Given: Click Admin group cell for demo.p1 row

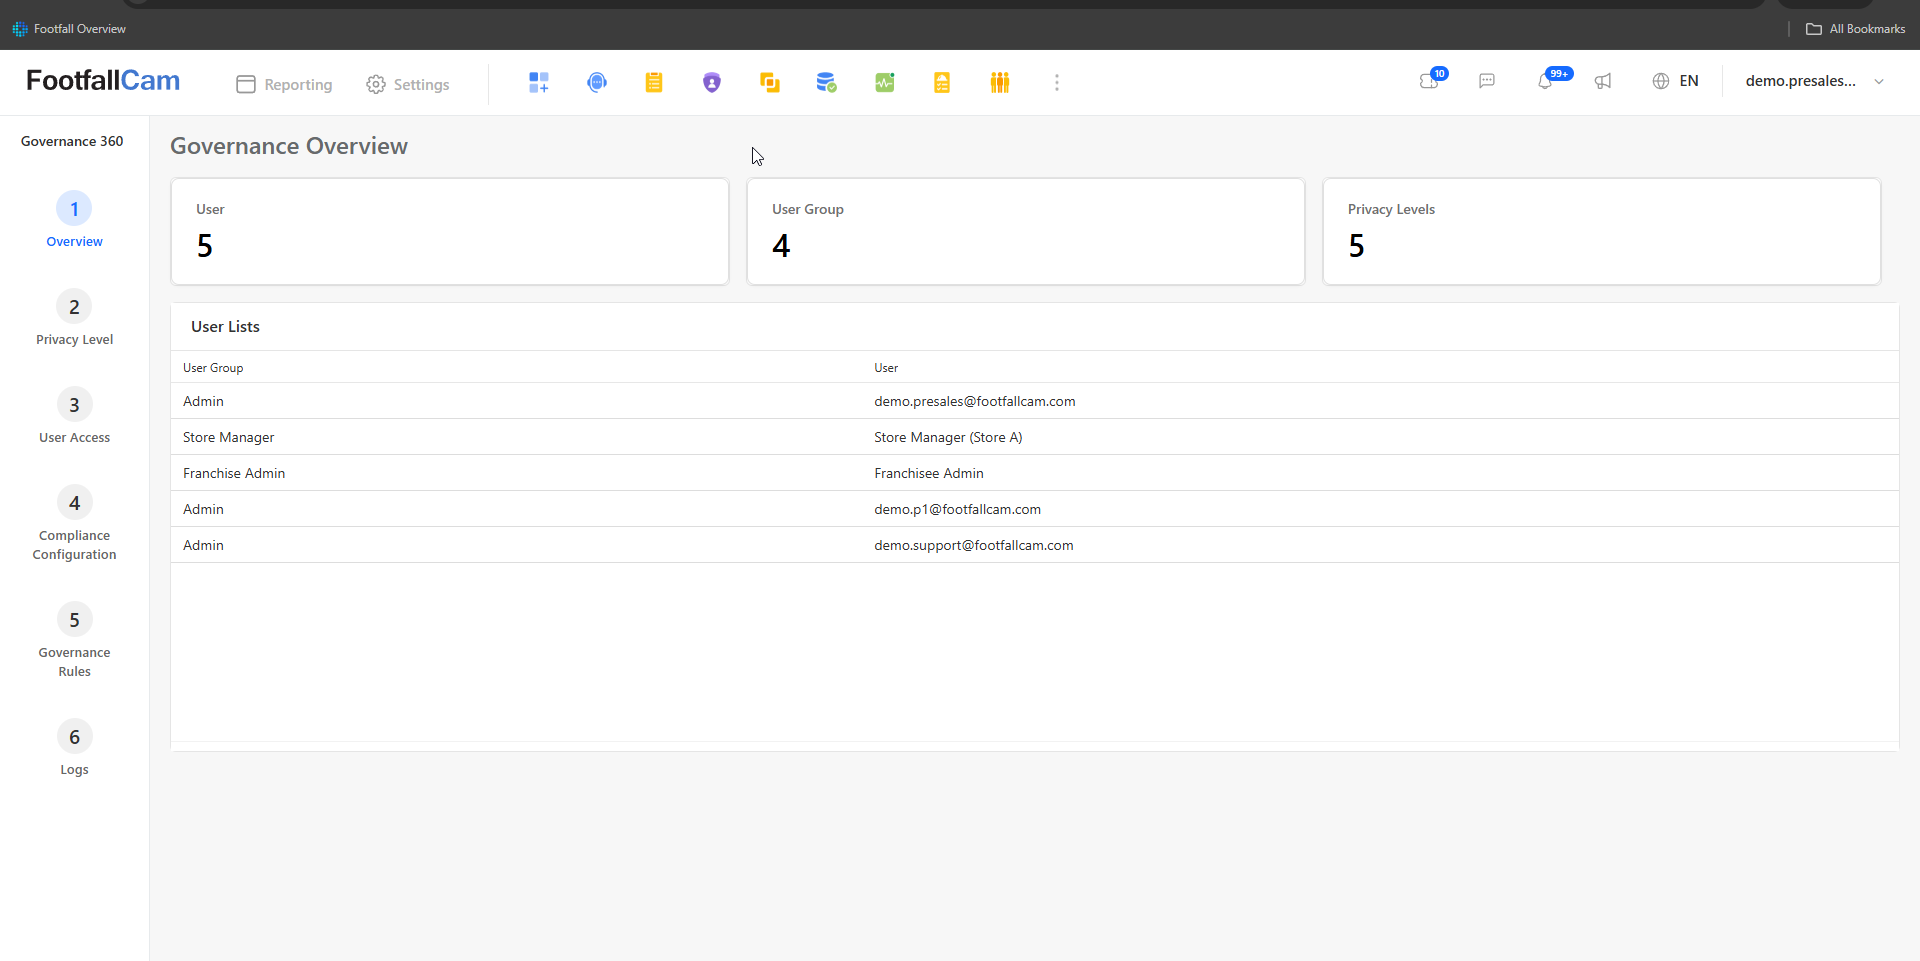Looking at the screenshot, I should click(x=203, y=509).
